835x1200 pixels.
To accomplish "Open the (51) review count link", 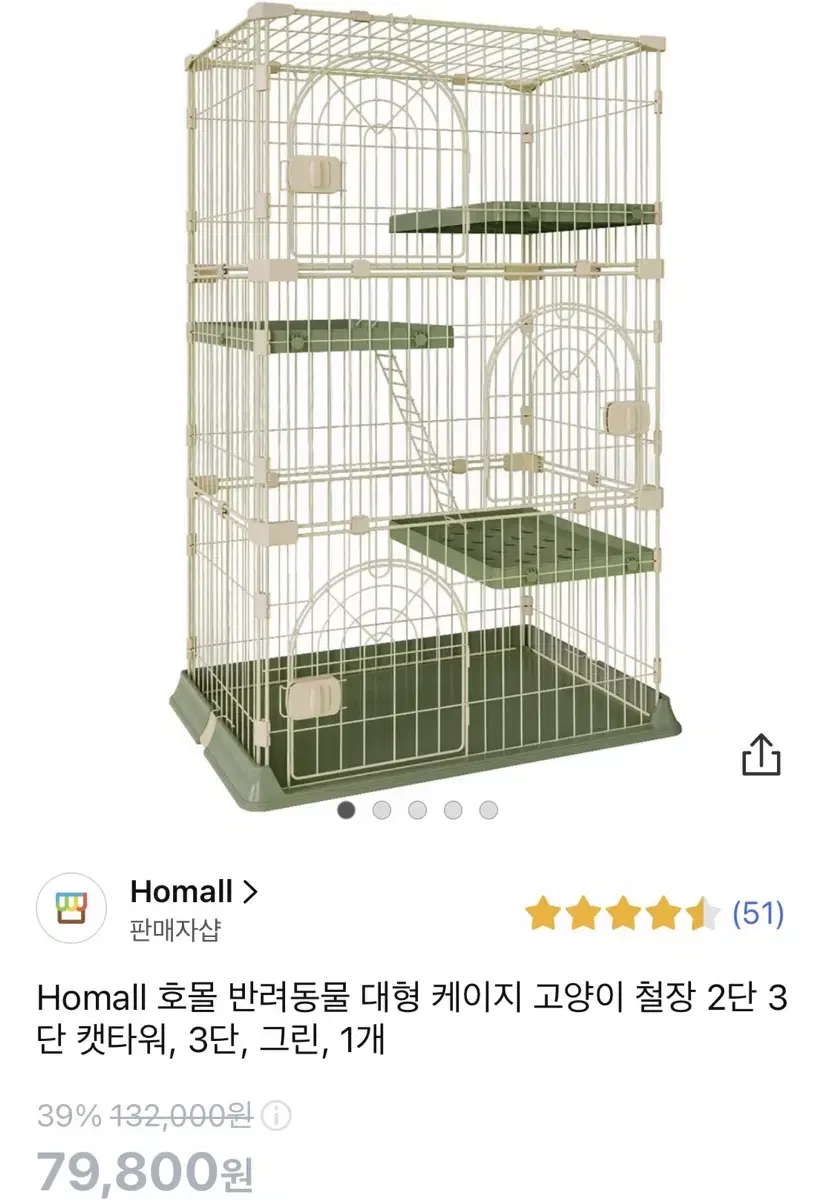I will tap(758, 913).
